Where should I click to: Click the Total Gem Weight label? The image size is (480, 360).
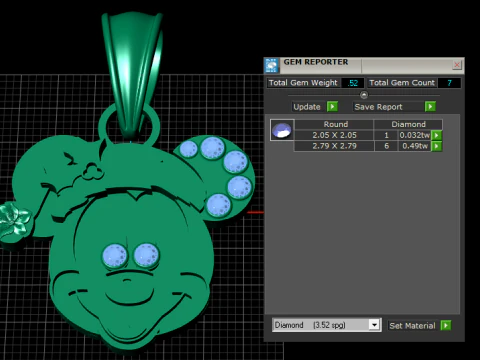tap(303, 83)
